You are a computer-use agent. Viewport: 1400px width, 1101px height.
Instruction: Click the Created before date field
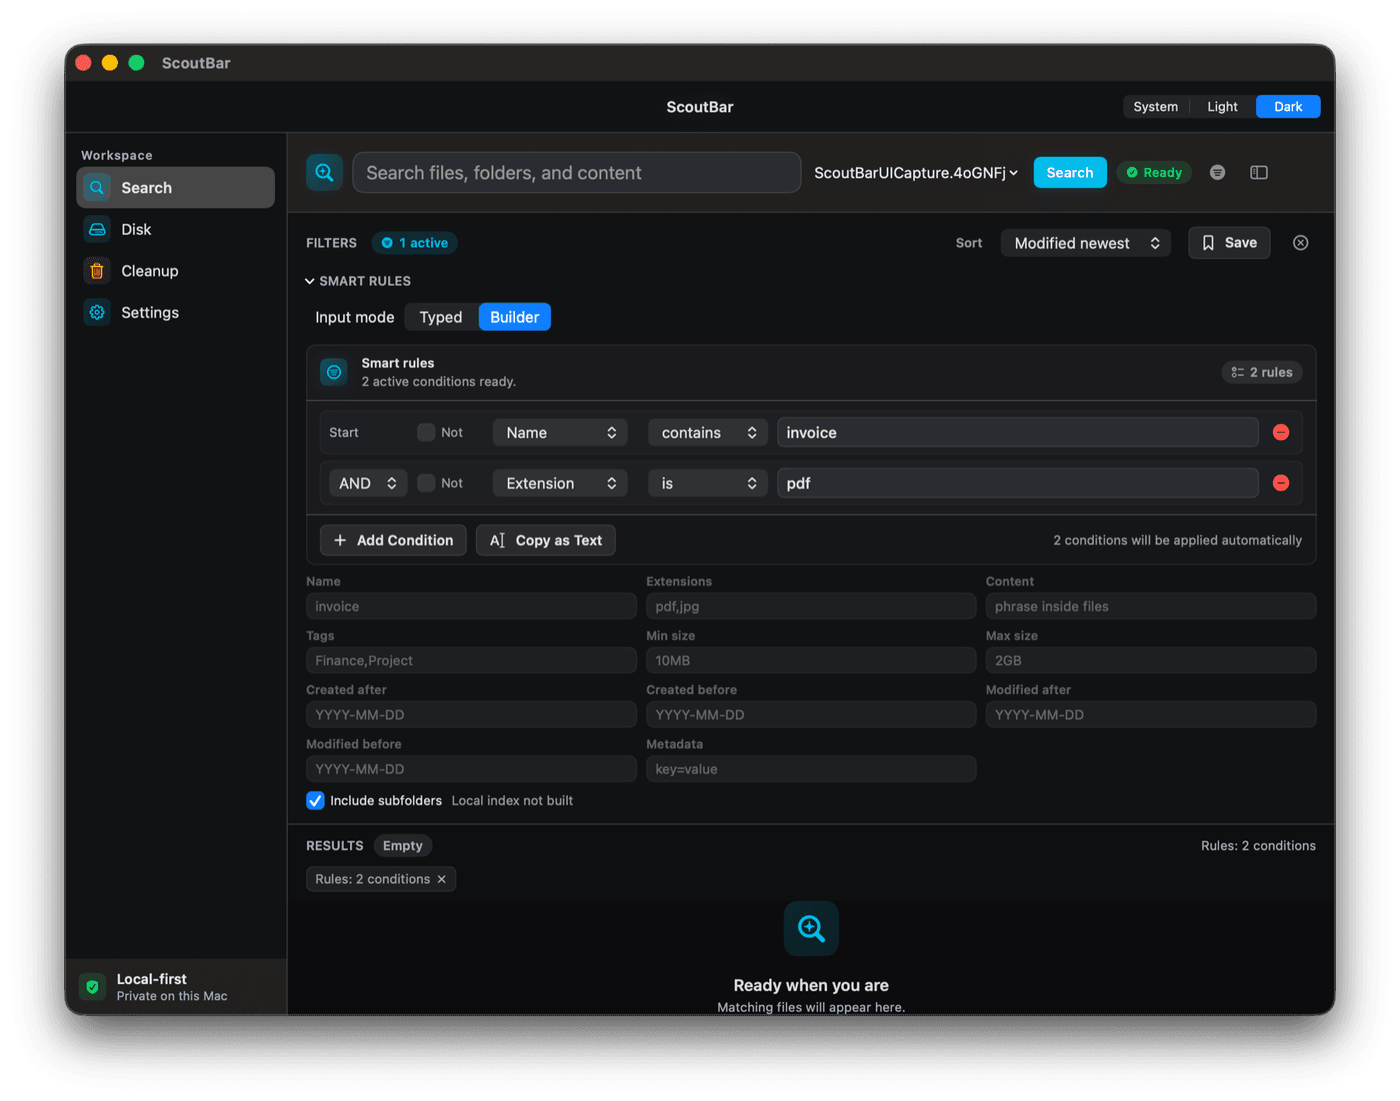tap(811, 714)
